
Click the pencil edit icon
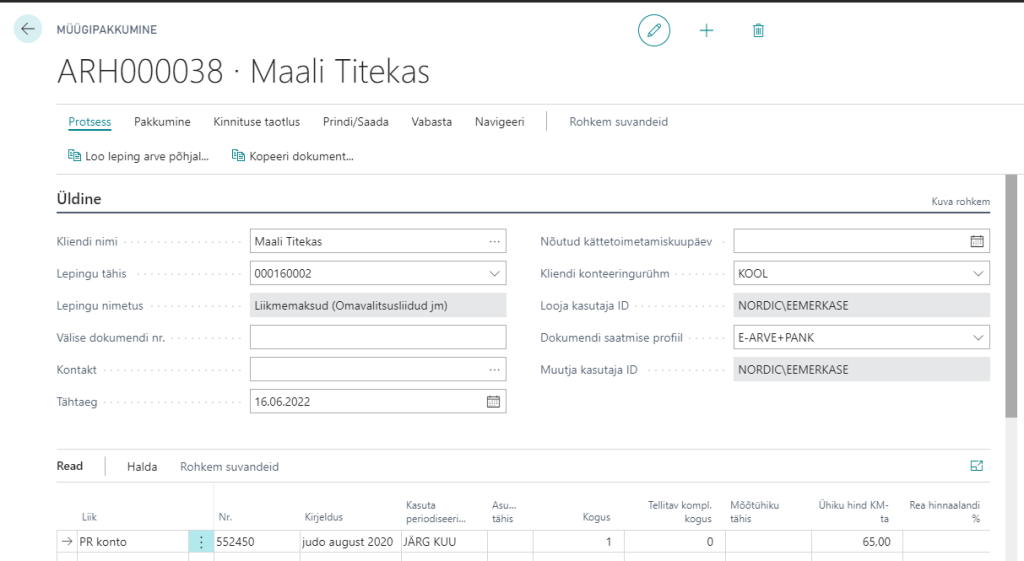point(654,30)
